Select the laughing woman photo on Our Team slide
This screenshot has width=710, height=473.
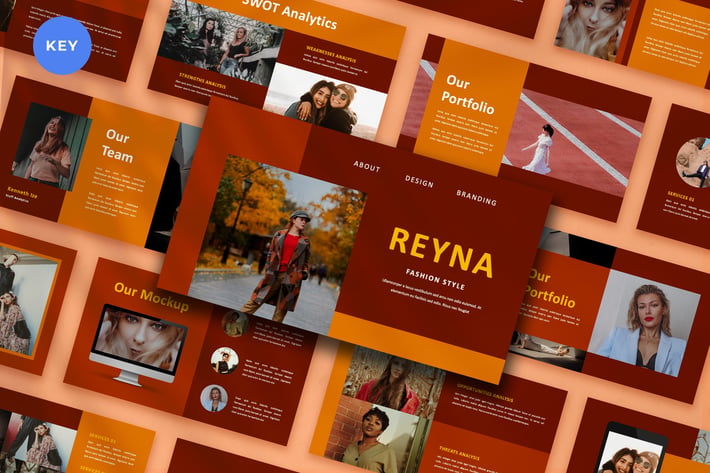pos(52,147)
